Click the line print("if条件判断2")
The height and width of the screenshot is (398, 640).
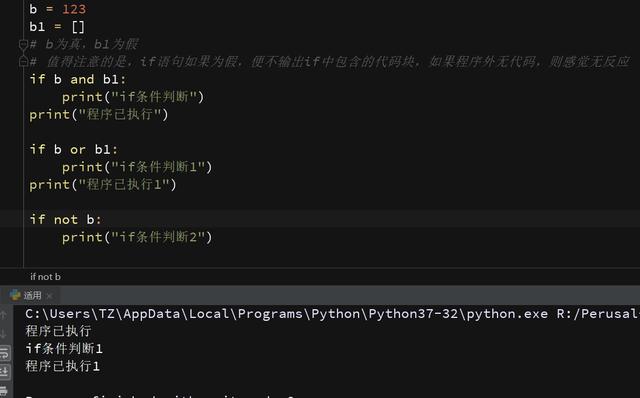(x=137, y=237)
